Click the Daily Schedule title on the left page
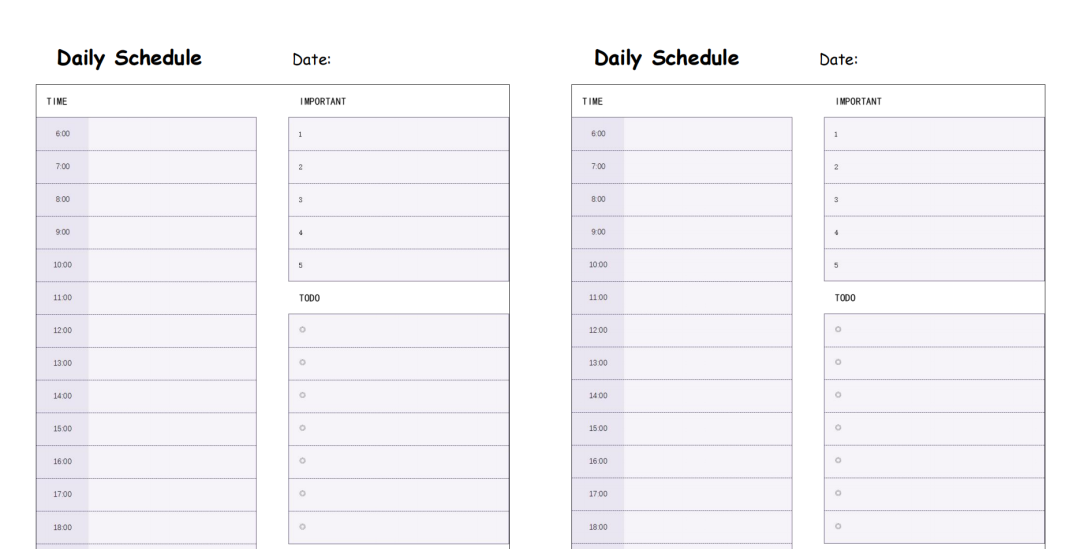 pos(129,58)
